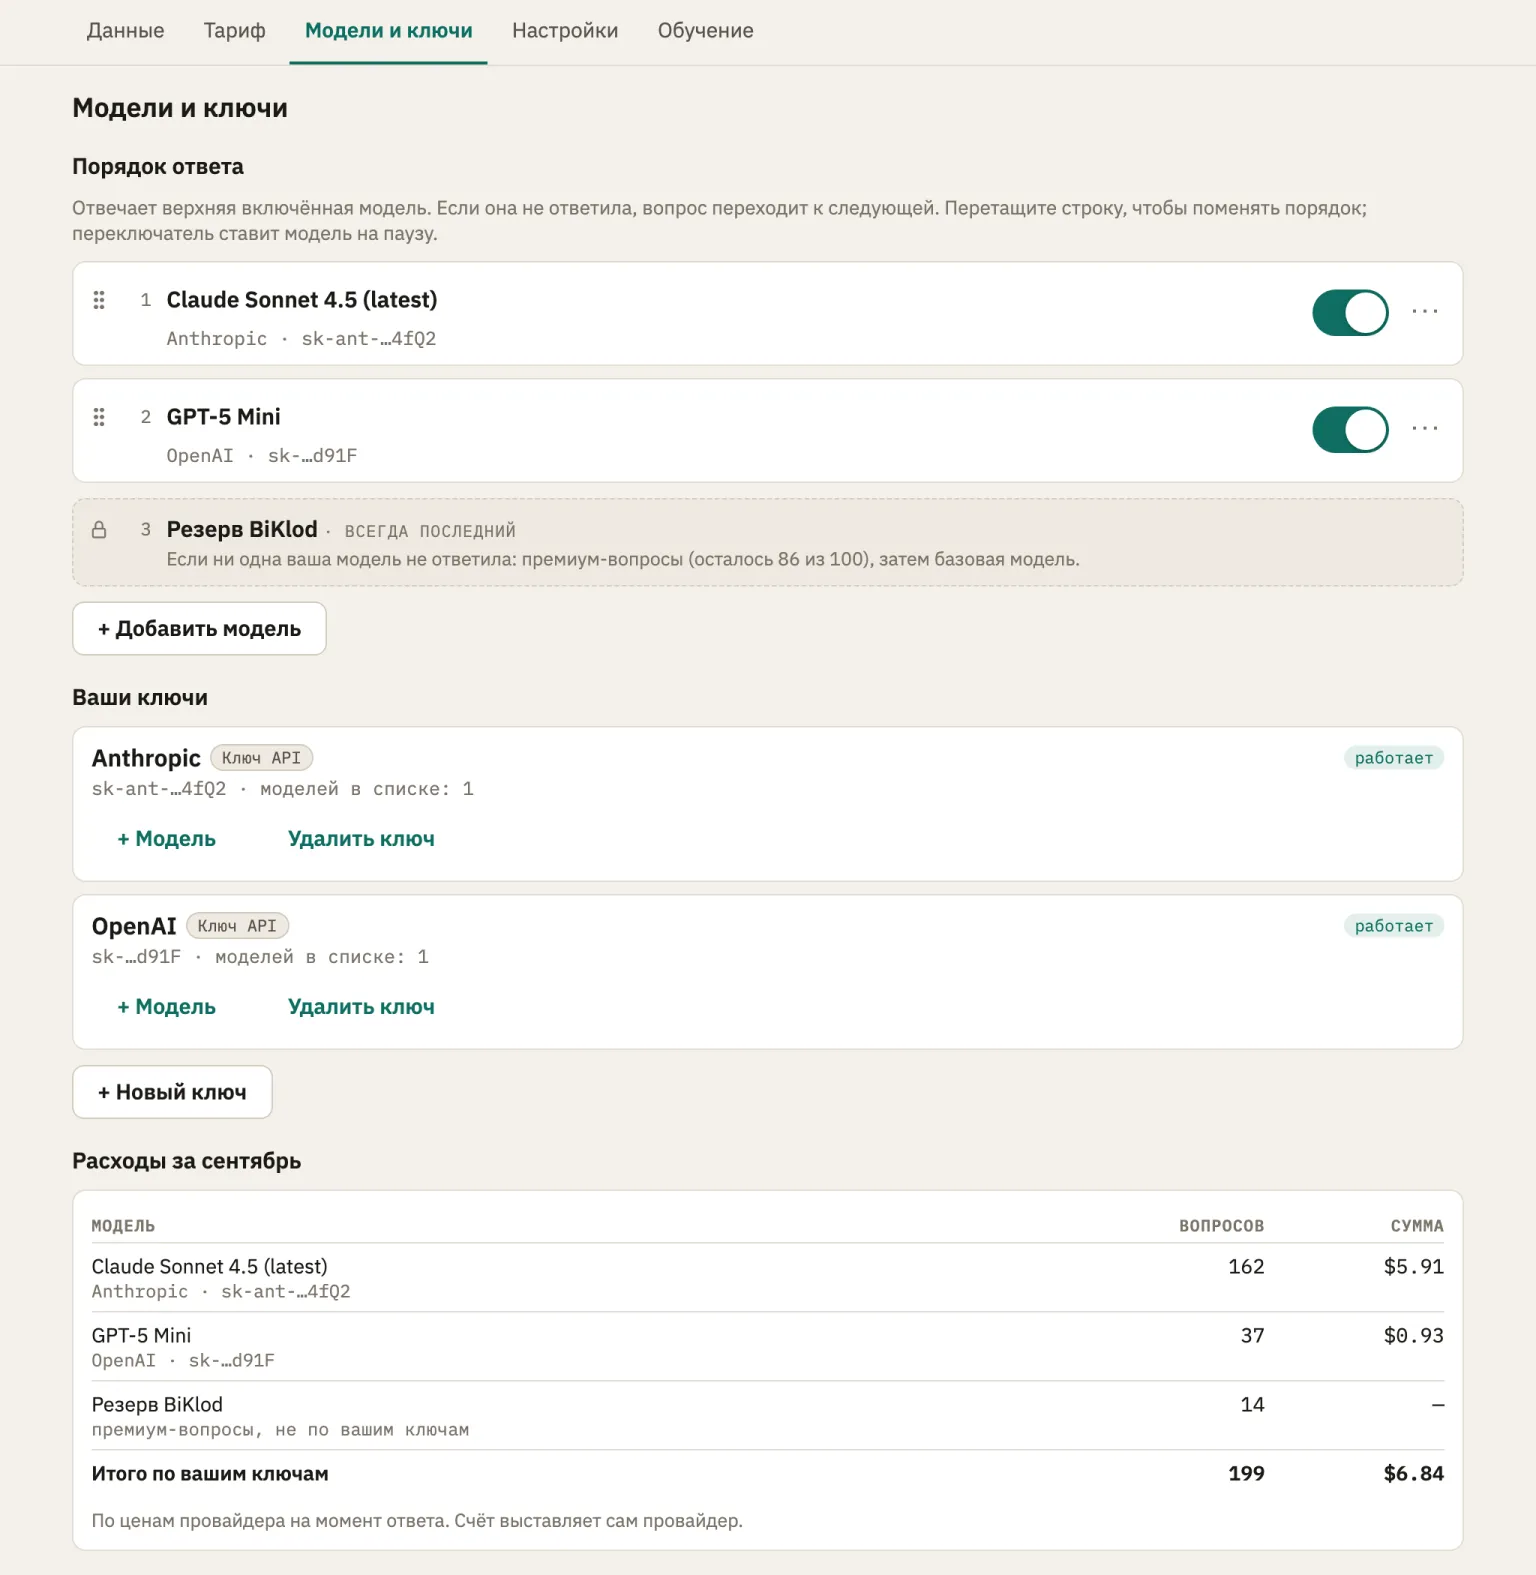
Task: Disable the GPT-5 Mini model toggle
Action: (x=1350, y=430)
